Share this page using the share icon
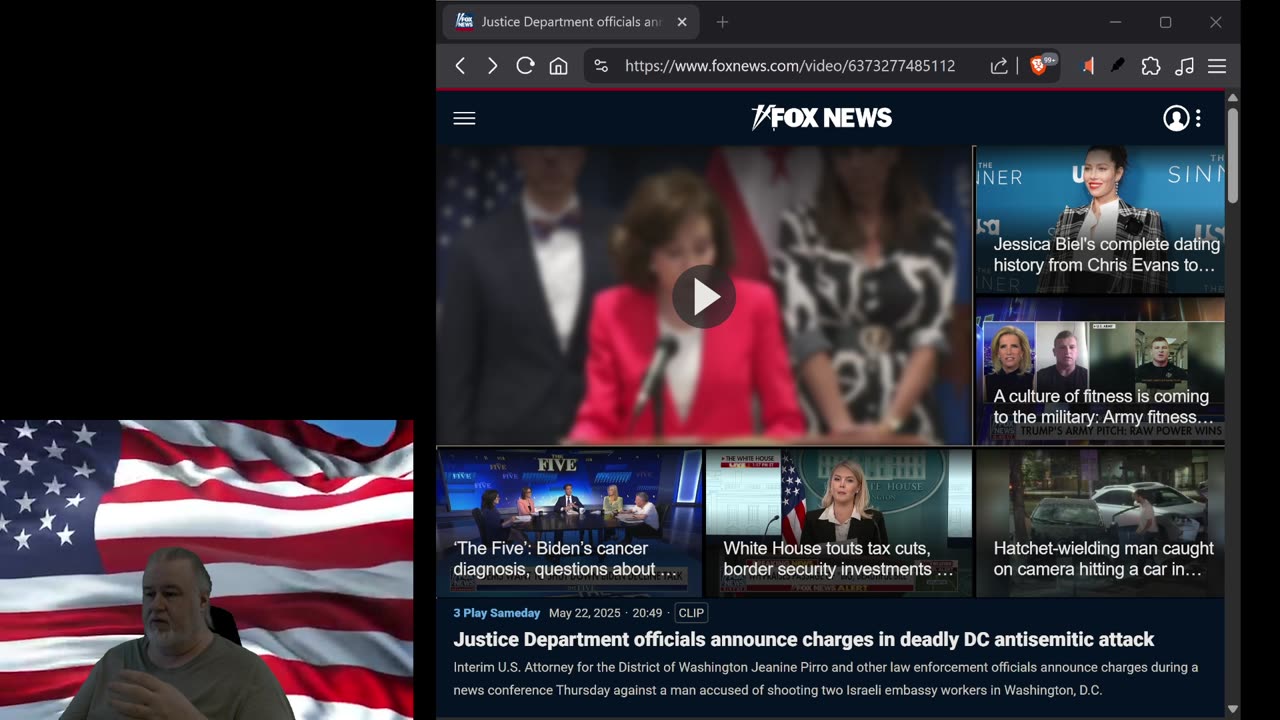This screenshot has height=720, width=1280. (x=999, y=66)
